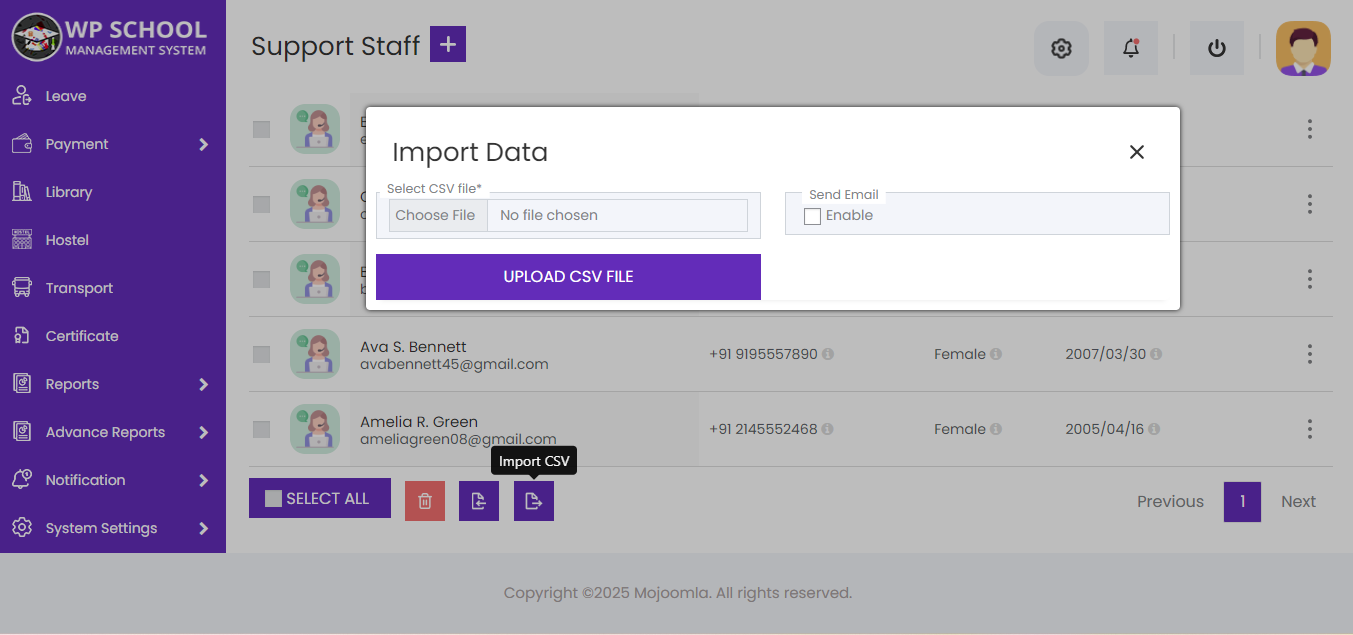The width and height of the screenshot is (1353, 635).
Task: Click the Support Staff page heading
Action: click(x=335, y=46)
